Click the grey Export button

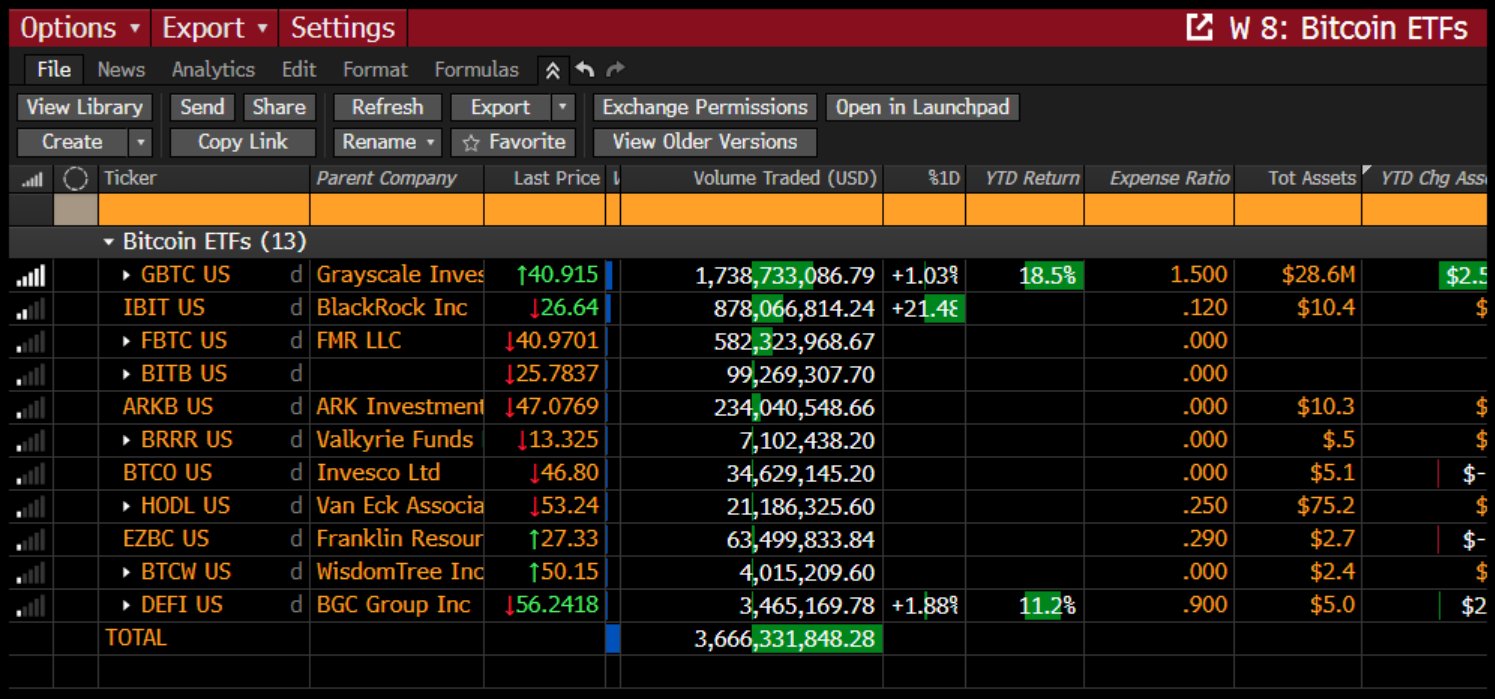501,107
